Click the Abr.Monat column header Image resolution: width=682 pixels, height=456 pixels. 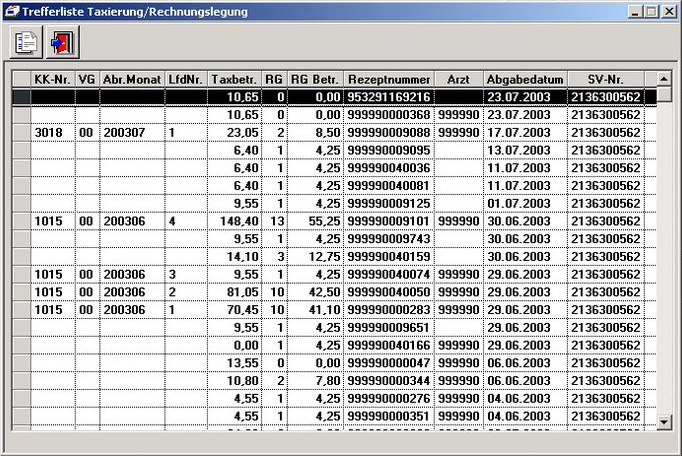(x=131, y=79)
